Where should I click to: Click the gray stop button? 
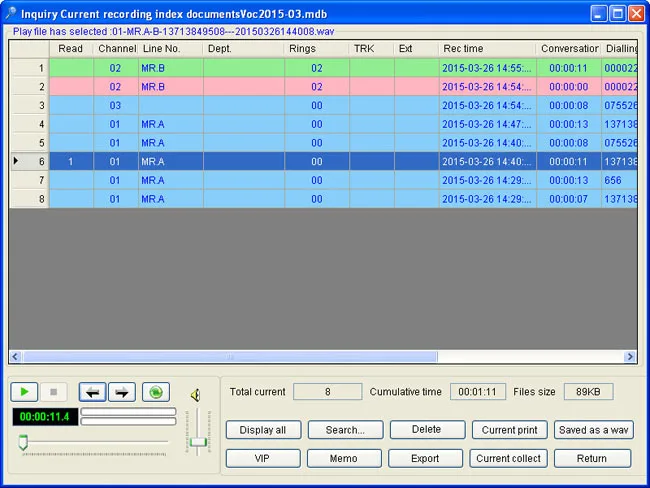coord(53,392)
